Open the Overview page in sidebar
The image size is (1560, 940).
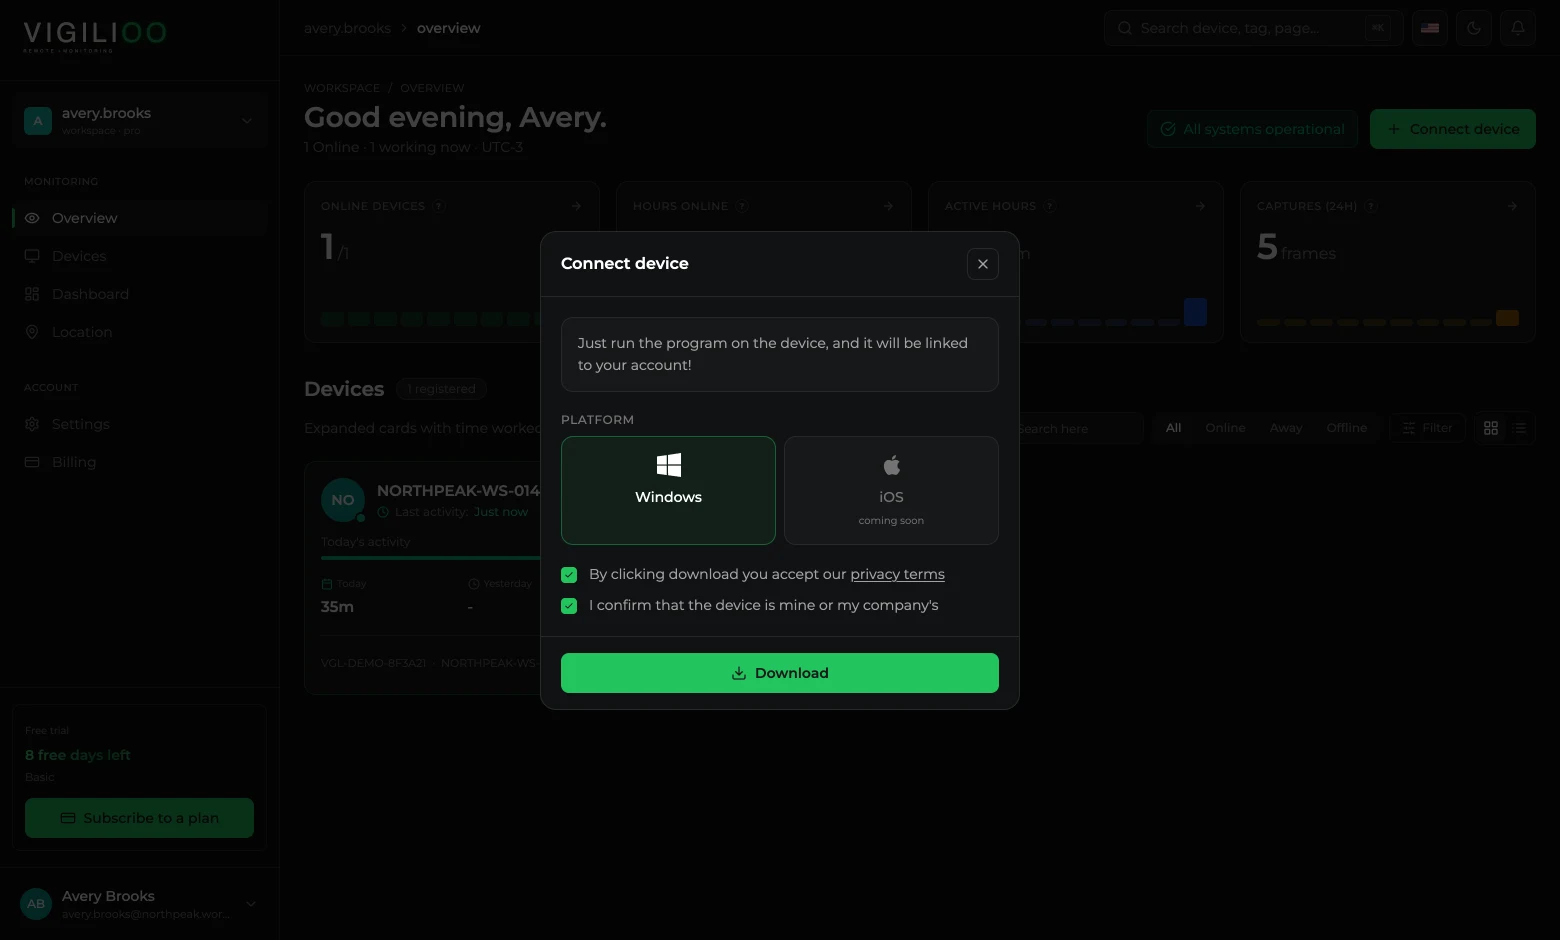coord(140,218)
